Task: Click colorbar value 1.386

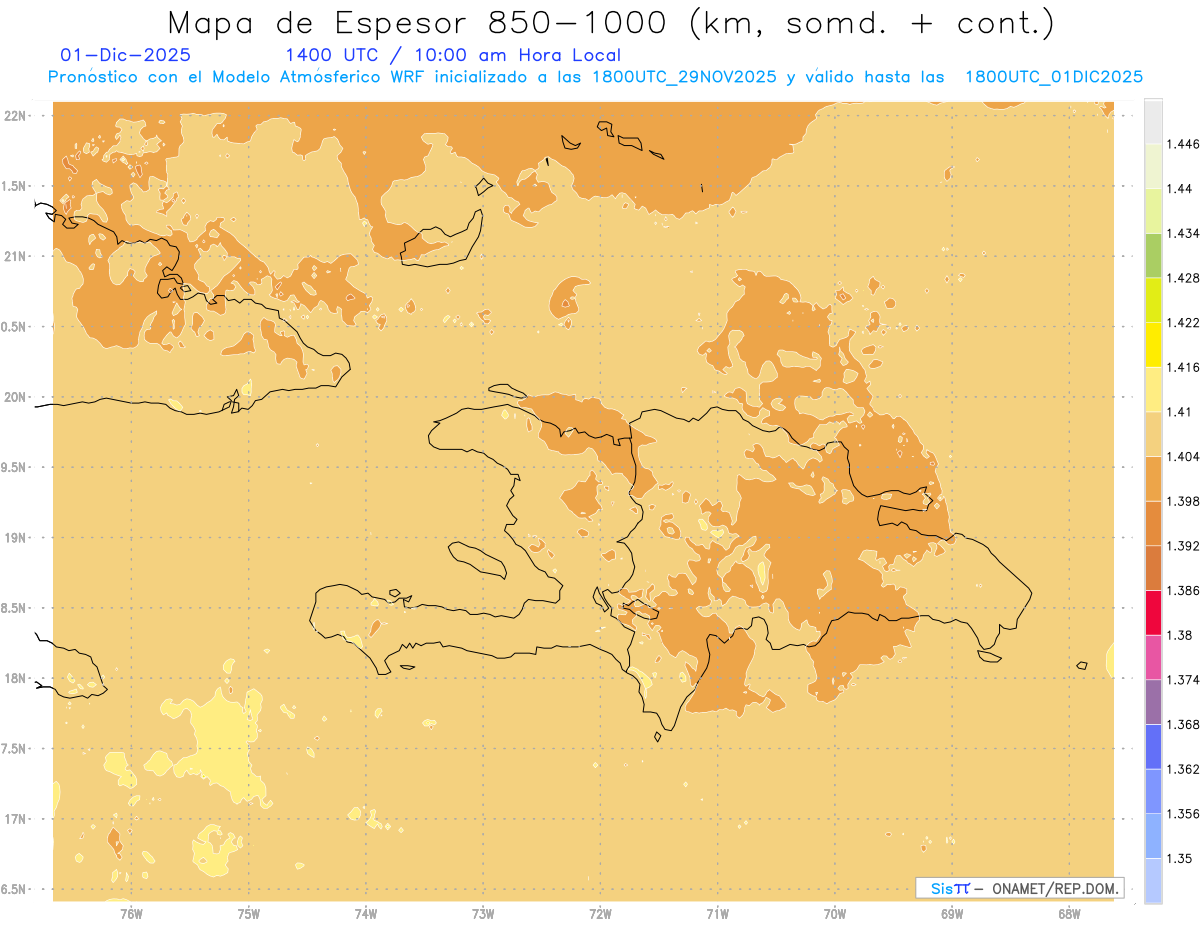Action: 1183,590
